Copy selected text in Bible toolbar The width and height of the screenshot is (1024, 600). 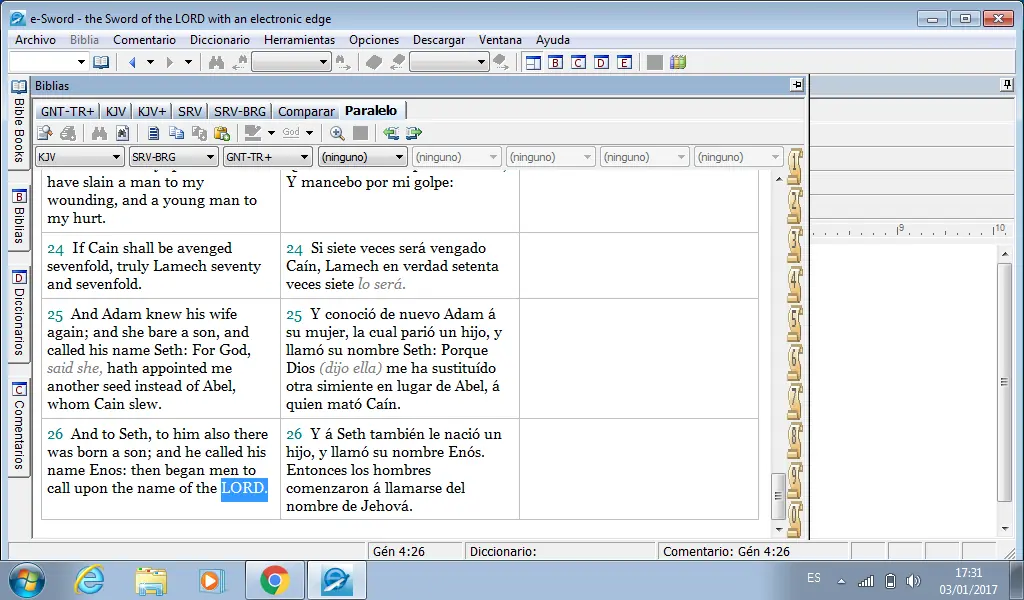pos(176,133)
